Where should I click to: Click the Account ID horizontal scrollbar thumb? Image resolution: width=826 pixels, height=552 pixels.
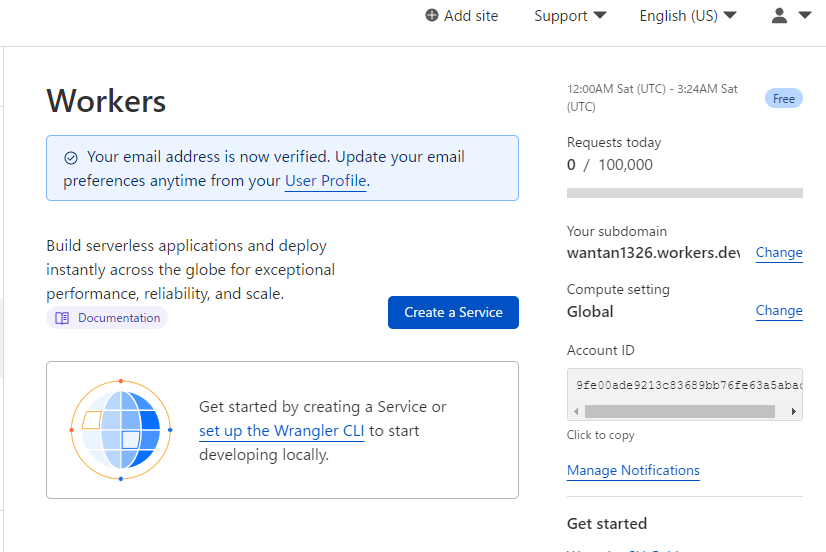coord(680,411)
